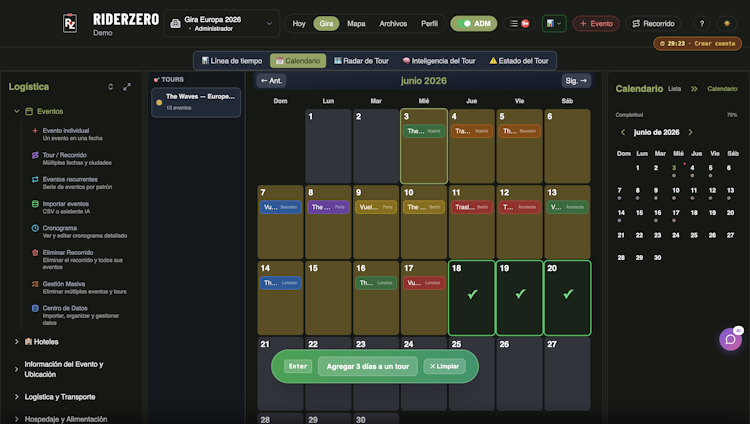This screenshot has width=750, height=424.
Task: Open the Perfil tab
Action: point(429,23)
